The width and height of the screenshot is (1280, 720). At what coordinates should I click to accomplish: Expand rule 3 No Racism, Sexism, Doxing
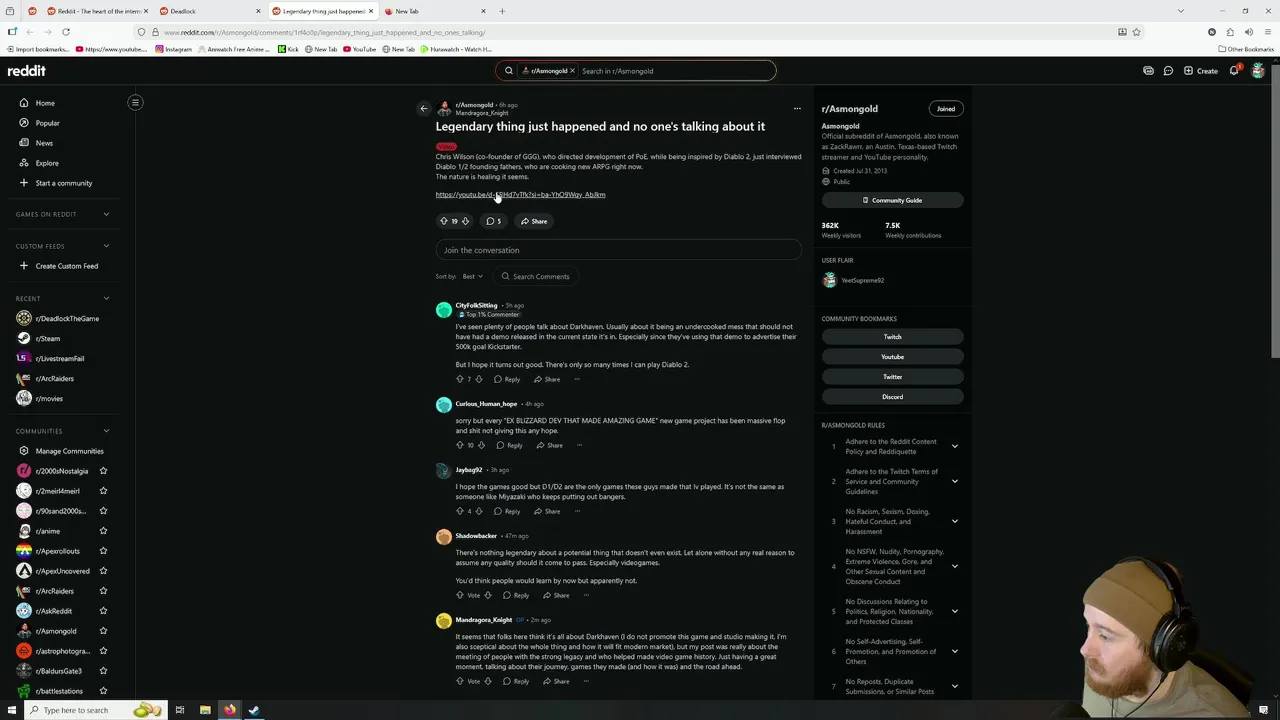[x=954, y=521]
